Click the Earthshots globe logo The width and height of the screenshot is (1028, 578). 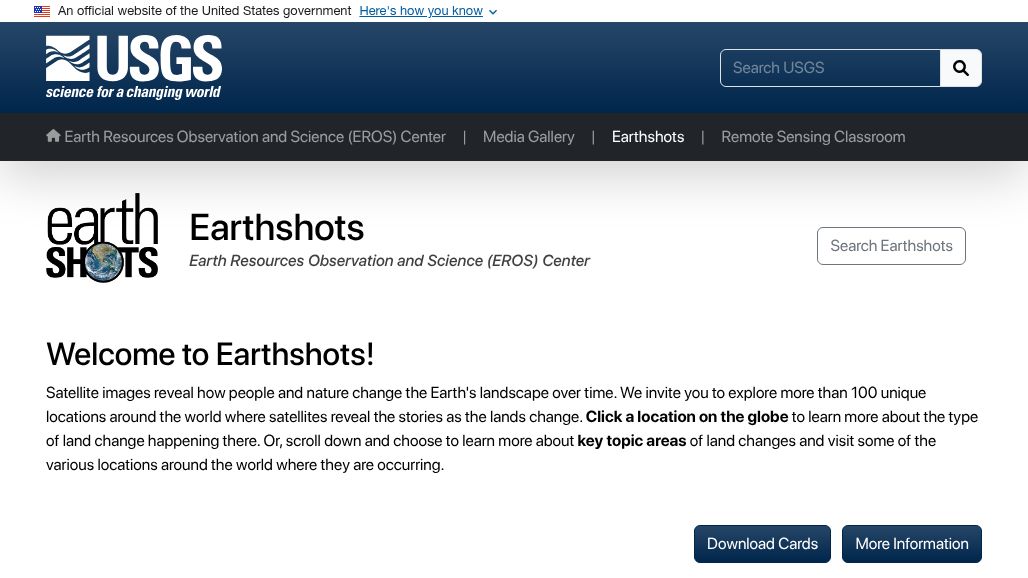[x=102, y=238]
